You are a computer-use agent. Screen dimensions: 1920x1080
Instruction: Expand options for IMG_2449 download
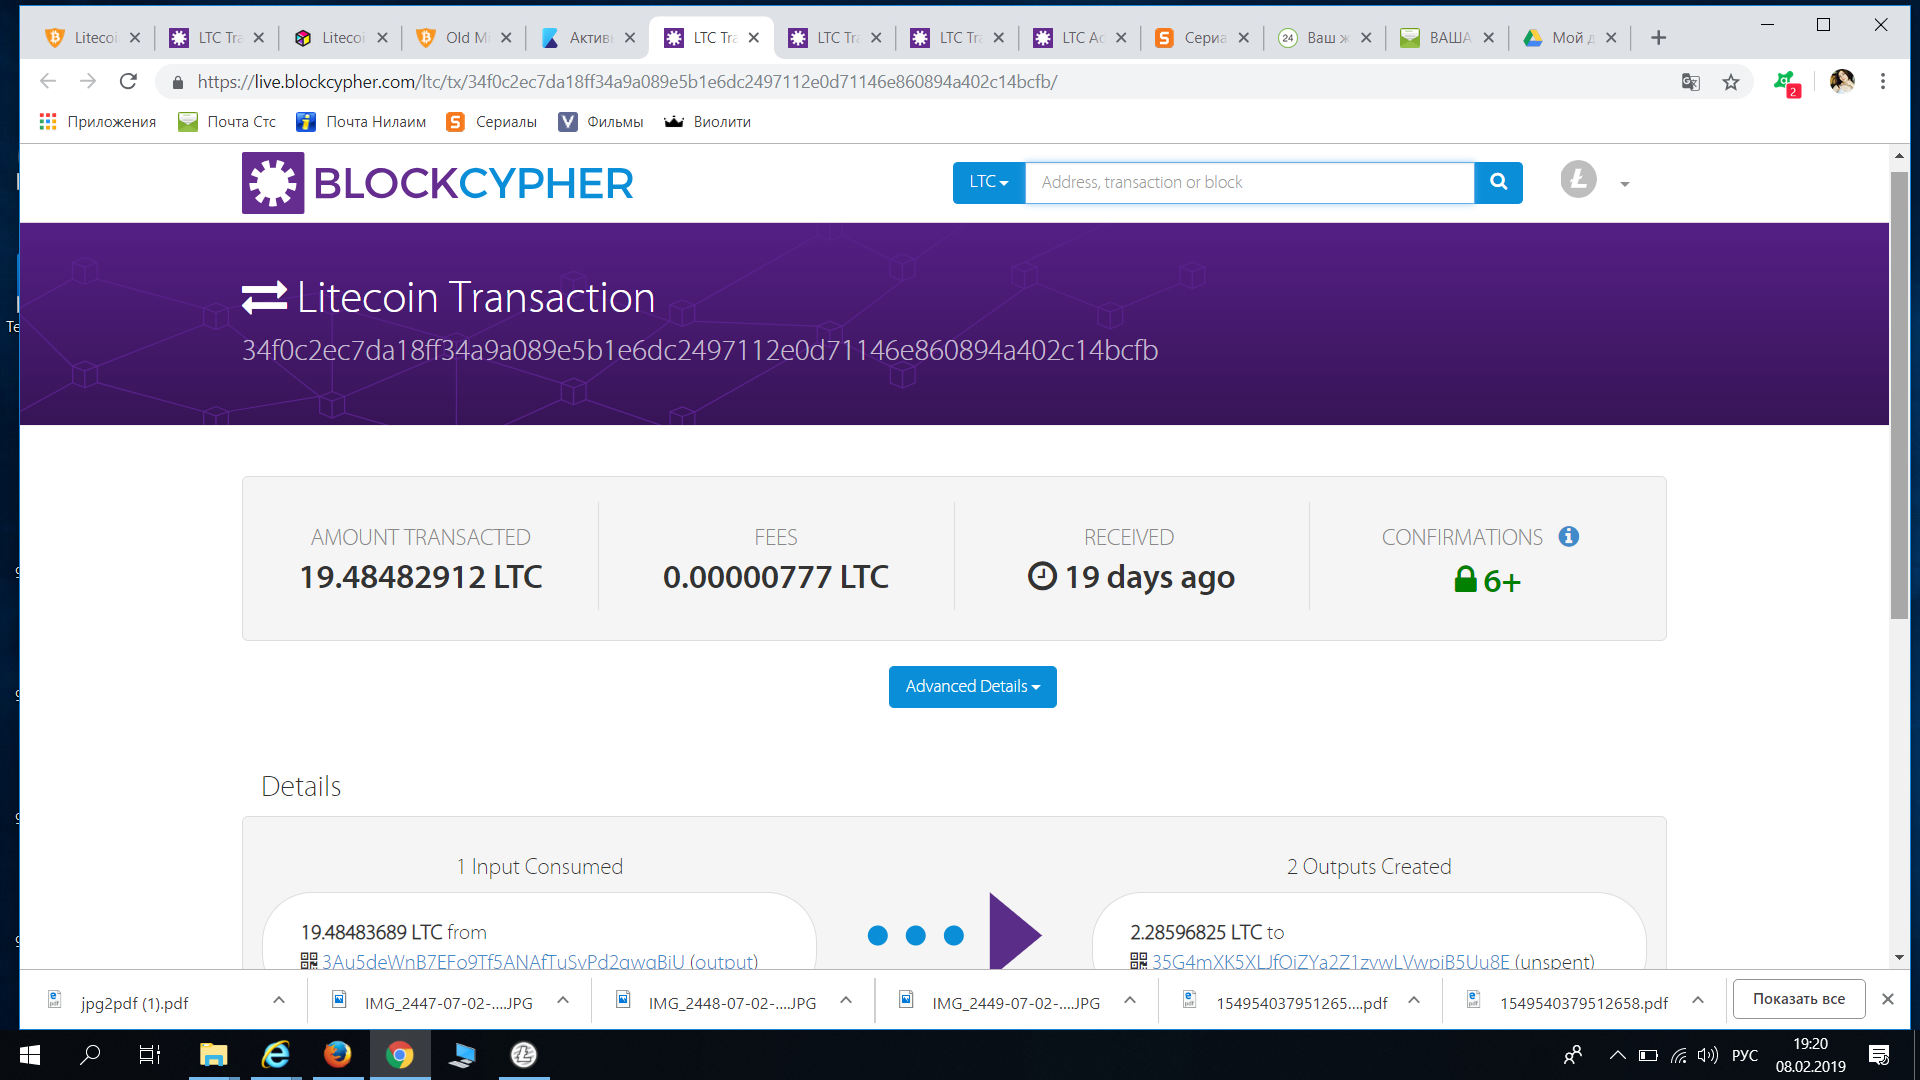(x=1130, y=1000)
